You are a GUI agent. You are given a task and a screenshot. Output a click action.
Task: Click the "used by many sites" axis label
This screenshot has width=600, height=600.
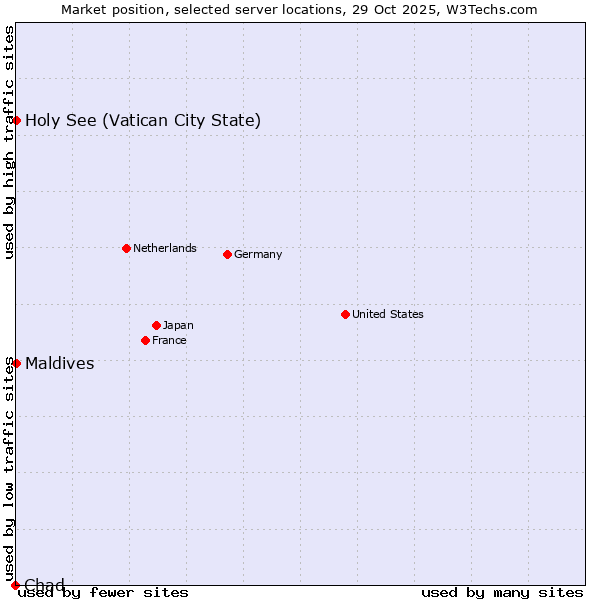point(502,592)
